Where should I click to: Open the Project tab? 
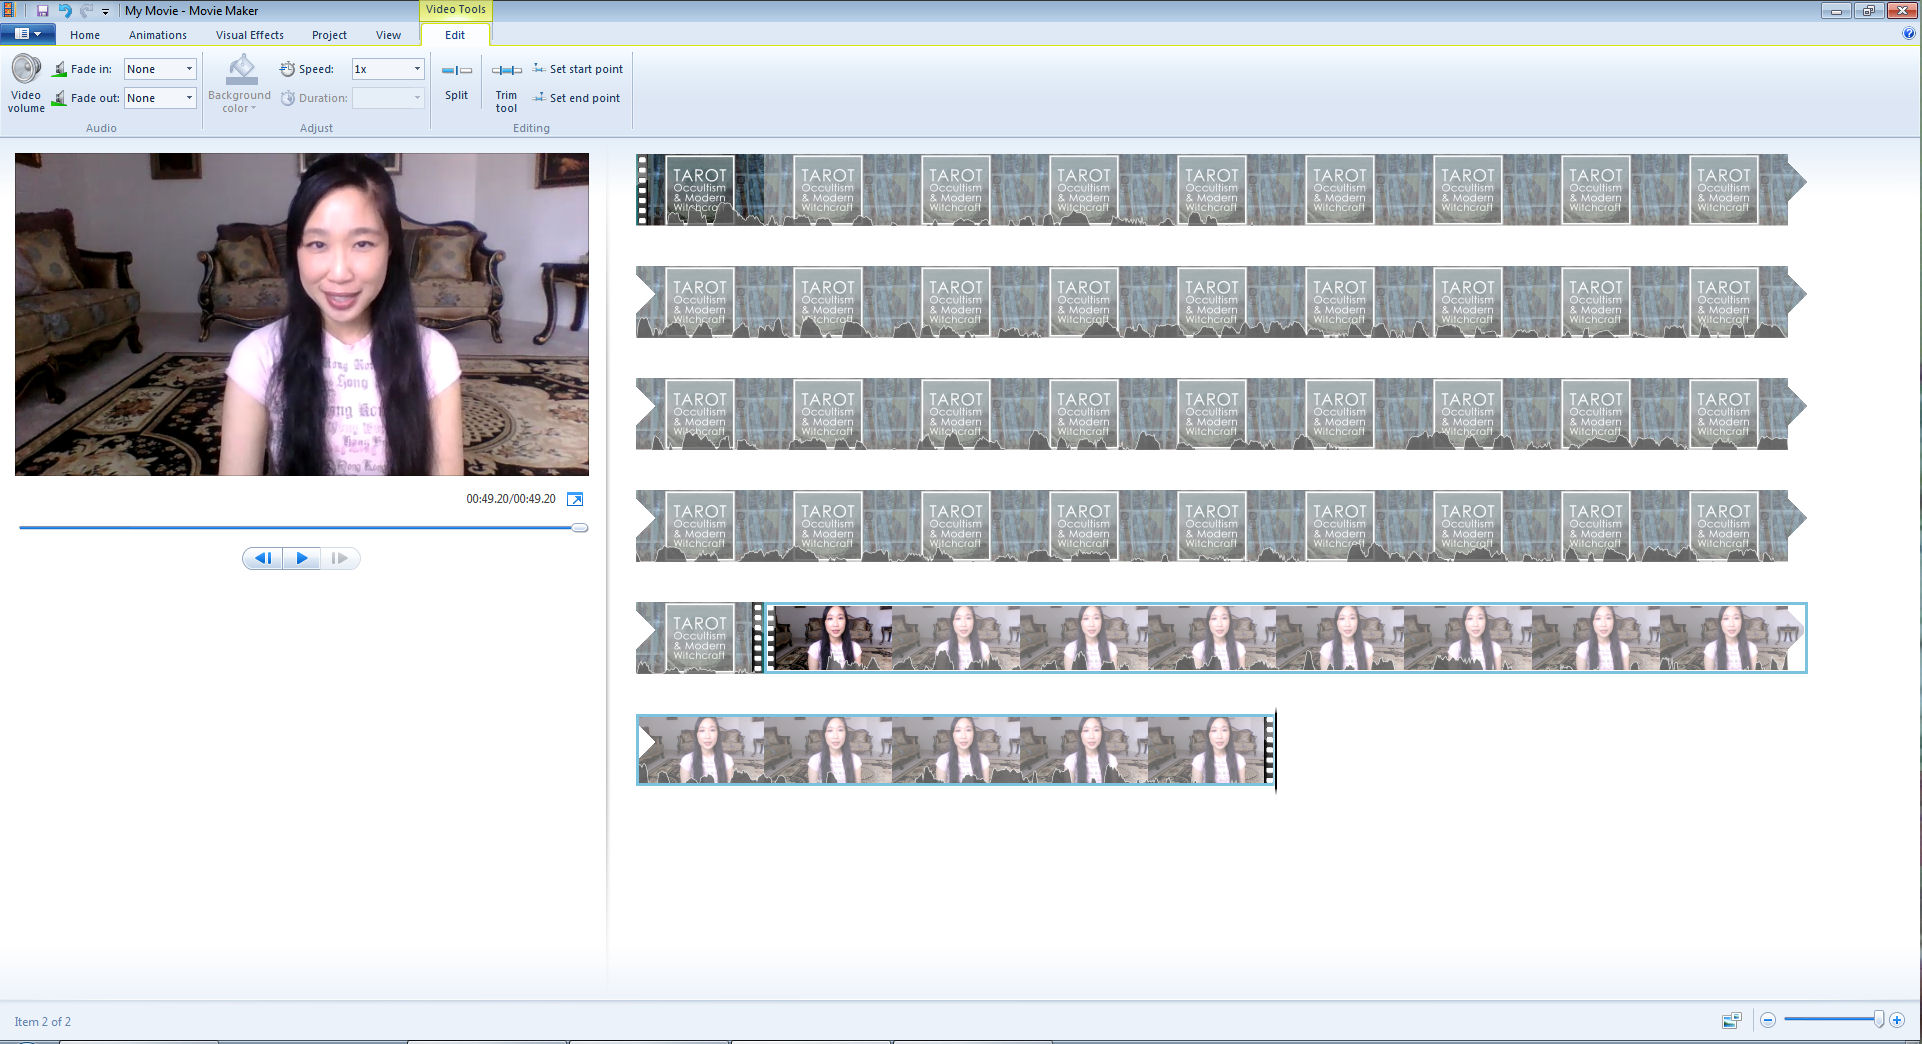(x=329, y=35)
